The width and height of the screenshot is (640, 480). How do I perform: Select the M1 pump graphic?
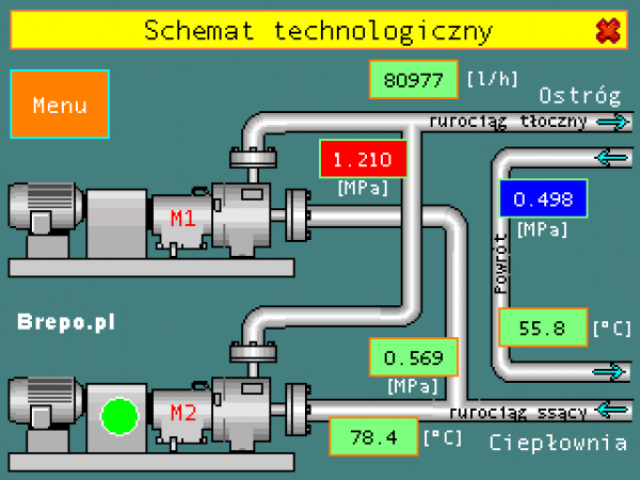coord(210,219)
